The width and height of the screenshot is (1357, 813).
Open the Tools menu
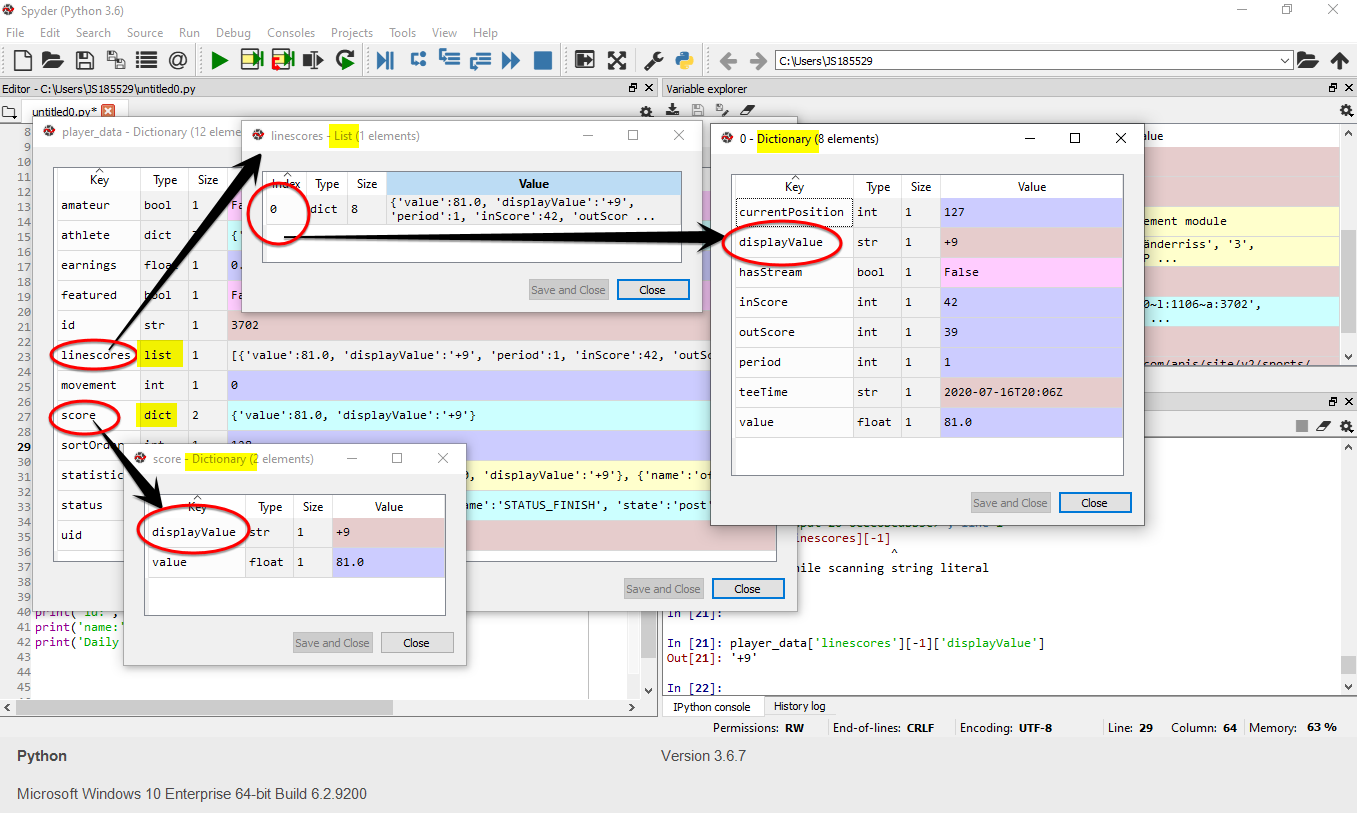(x=403, y=33)
